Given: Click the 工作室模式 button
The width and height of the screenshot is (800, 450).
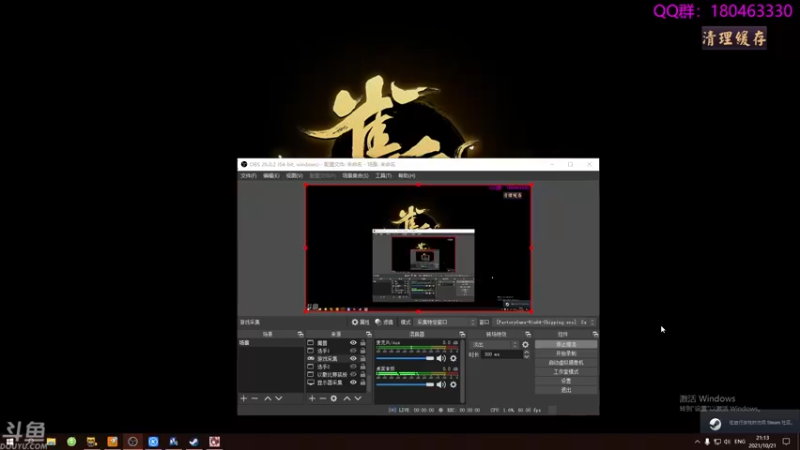Looking at the screenshot, I should click(x=566, y=372).
